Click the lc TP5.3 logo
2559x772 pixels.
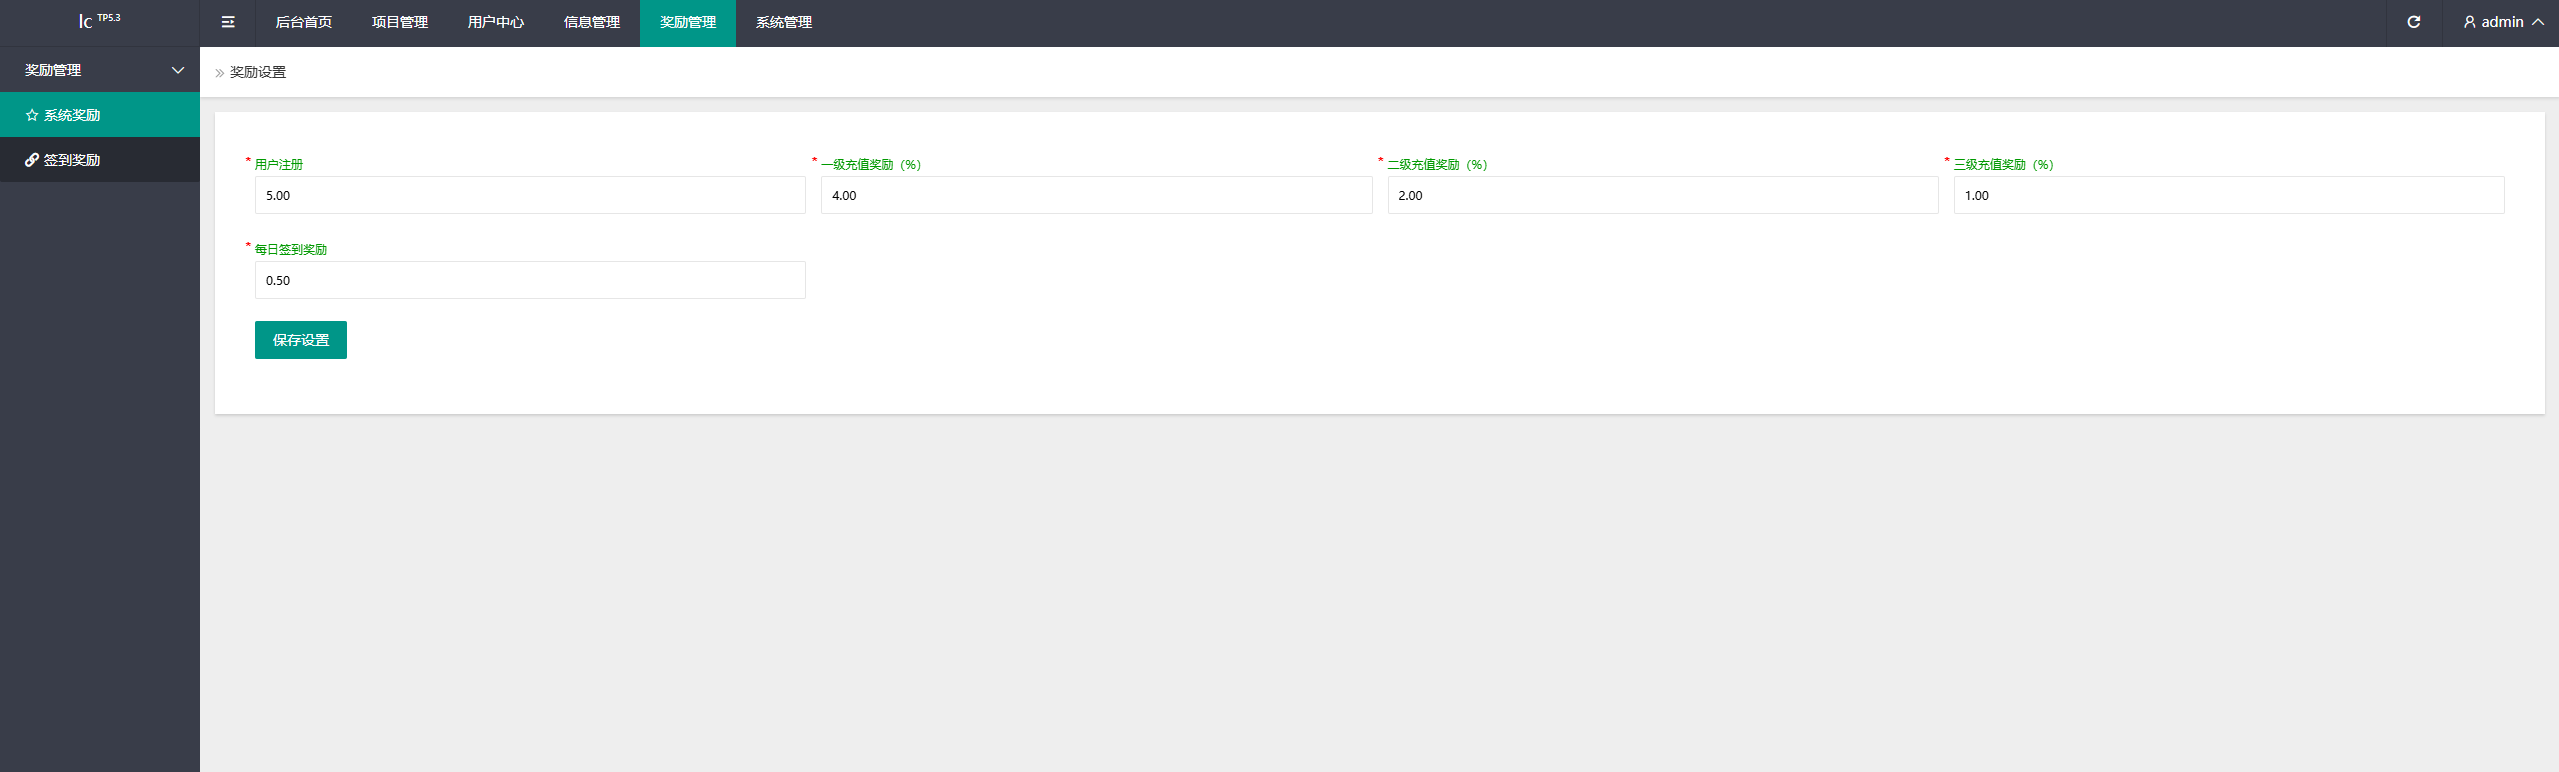100,20
